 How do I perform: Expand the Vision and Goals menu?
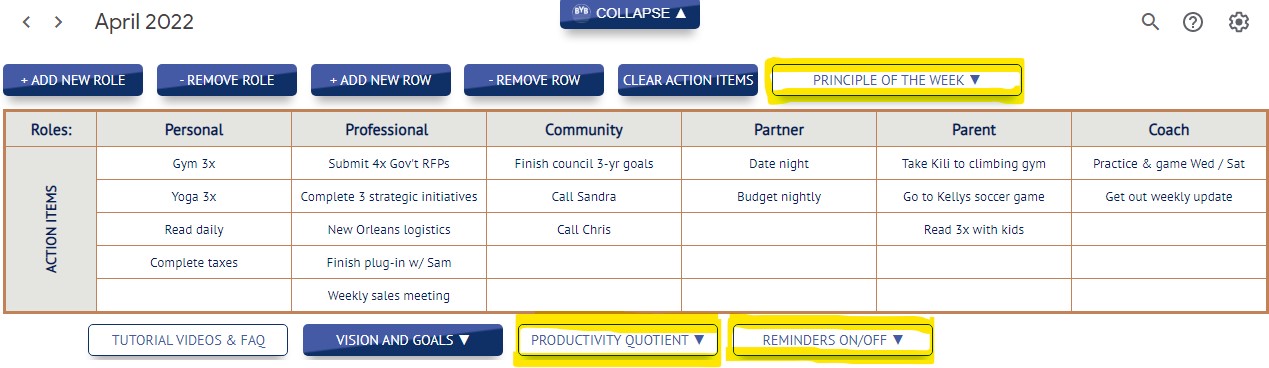403,340
